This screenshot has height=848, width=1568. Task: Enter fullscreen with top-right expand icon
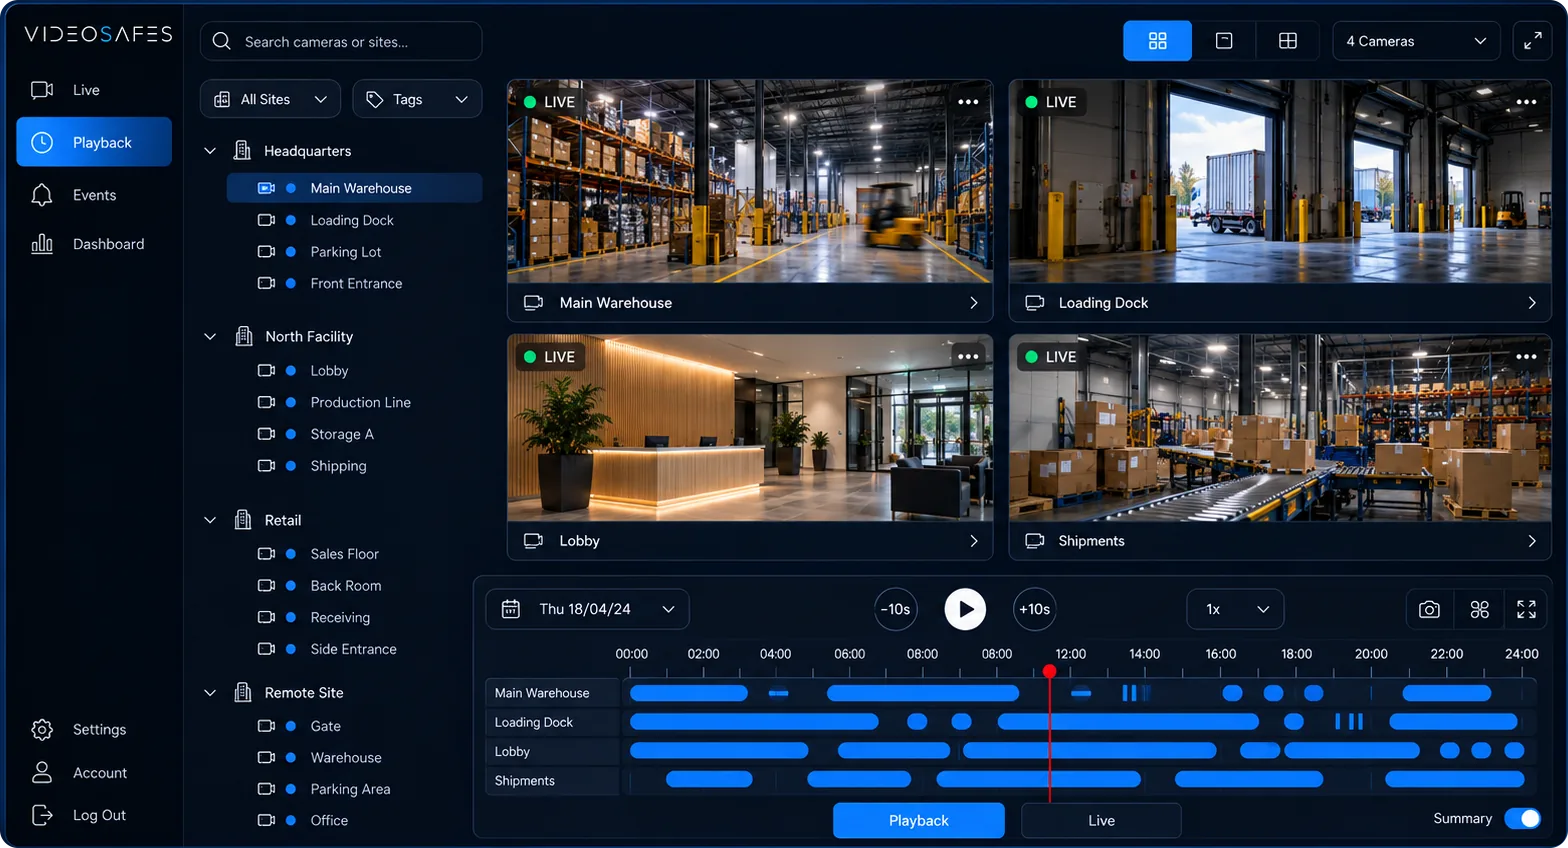pyautogui.click(x=1532, y=41)
